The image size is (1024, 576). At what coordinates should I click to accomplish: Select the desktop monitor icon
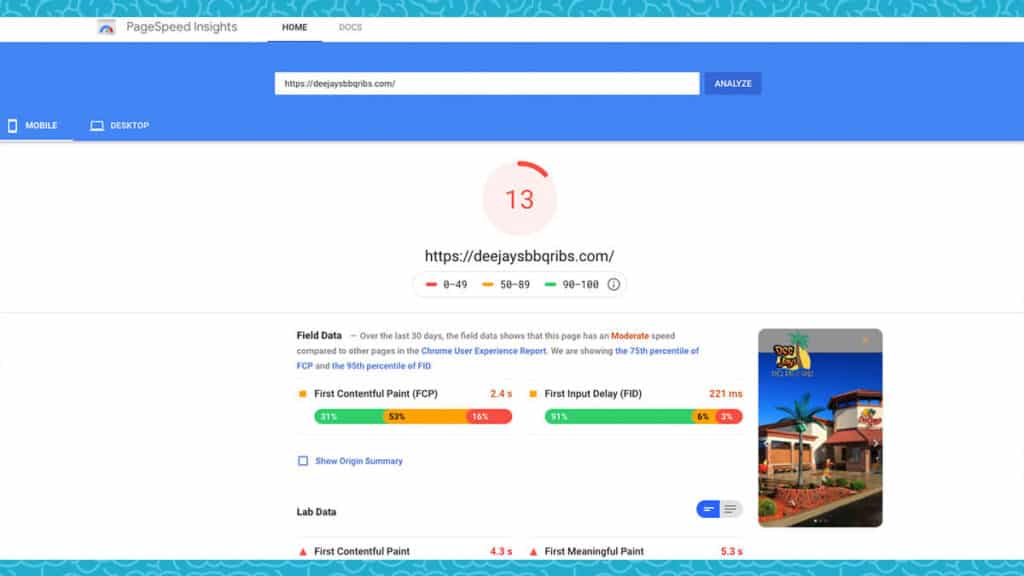click(x=97, y=126)
